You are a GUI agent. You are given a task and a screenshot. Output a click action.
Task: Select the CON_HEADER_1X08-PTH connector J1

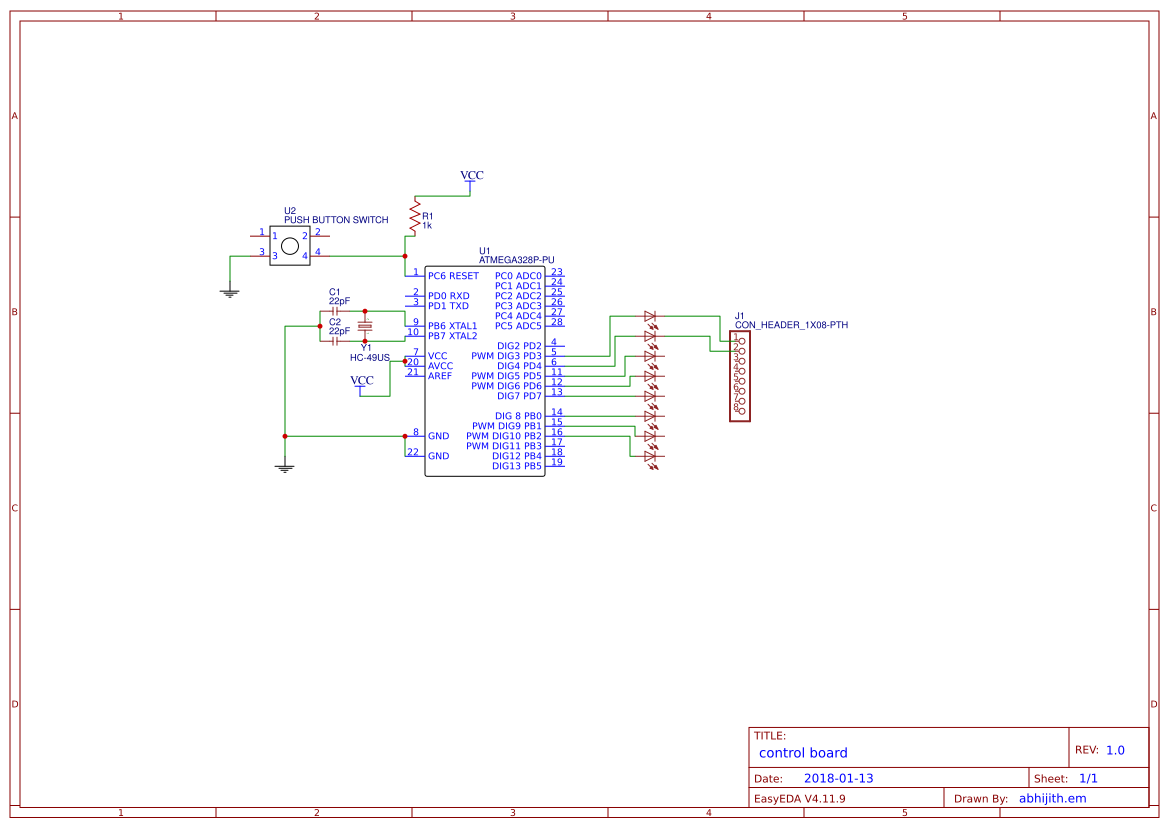(x=740, y=374)
